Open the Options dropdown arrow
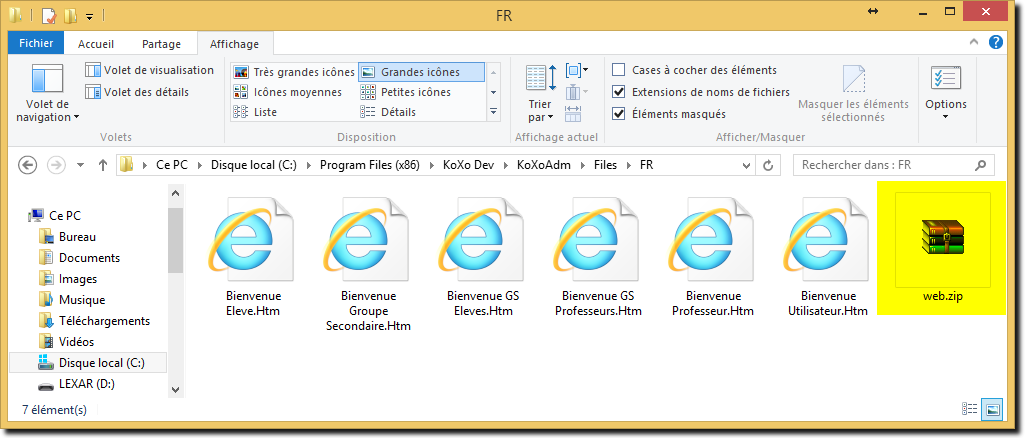 click(945, 116)
